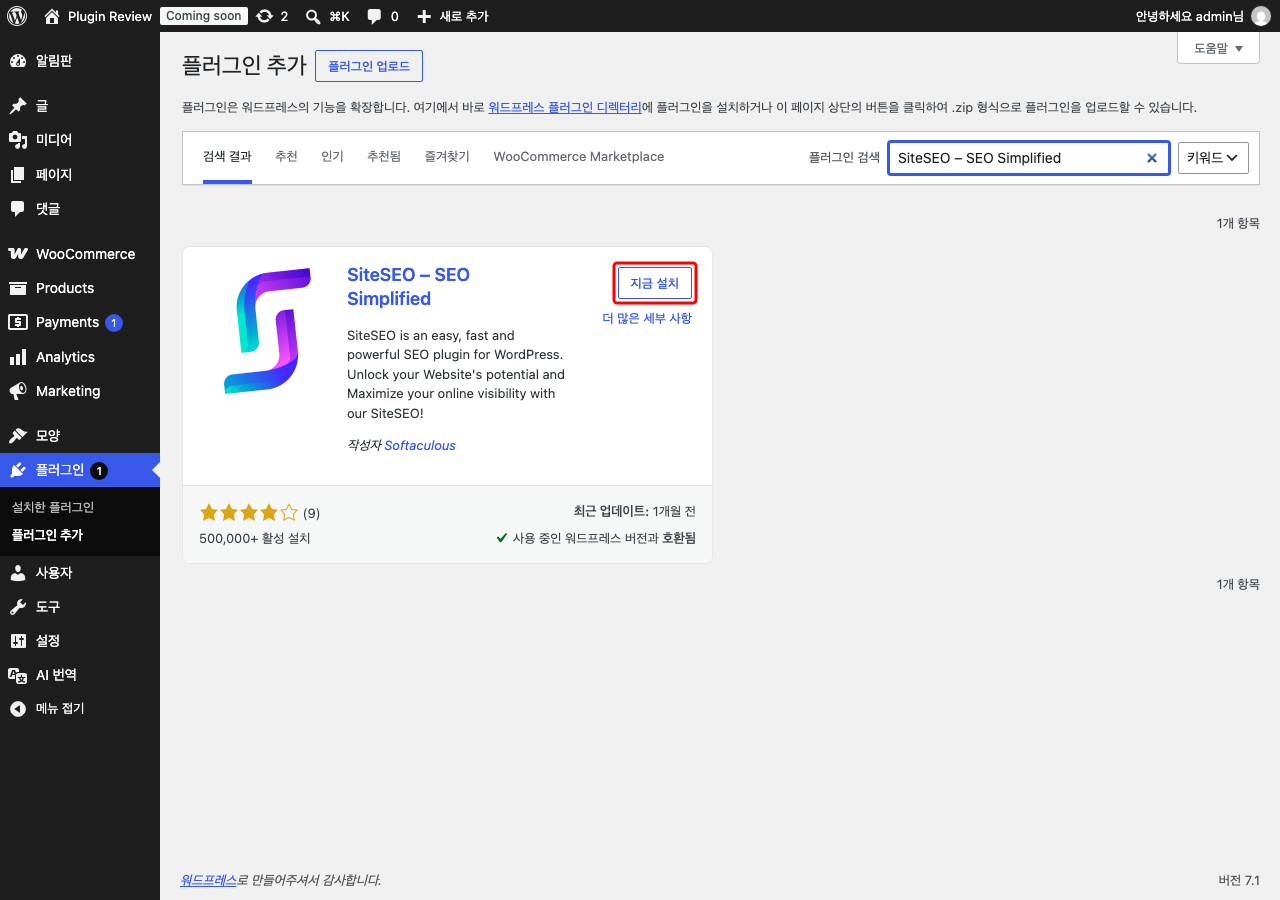
Task: Switch to the 추천 tab
Action: [286, 157]
